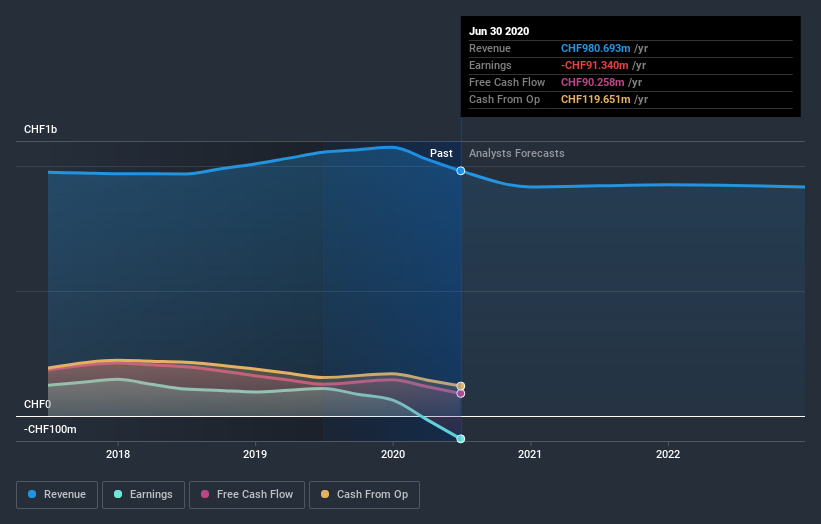Image resolution: width=821 pixels, height=524 pixels.
Task: Select the 2022 x-axis label
Action: [x=668, y=454]
